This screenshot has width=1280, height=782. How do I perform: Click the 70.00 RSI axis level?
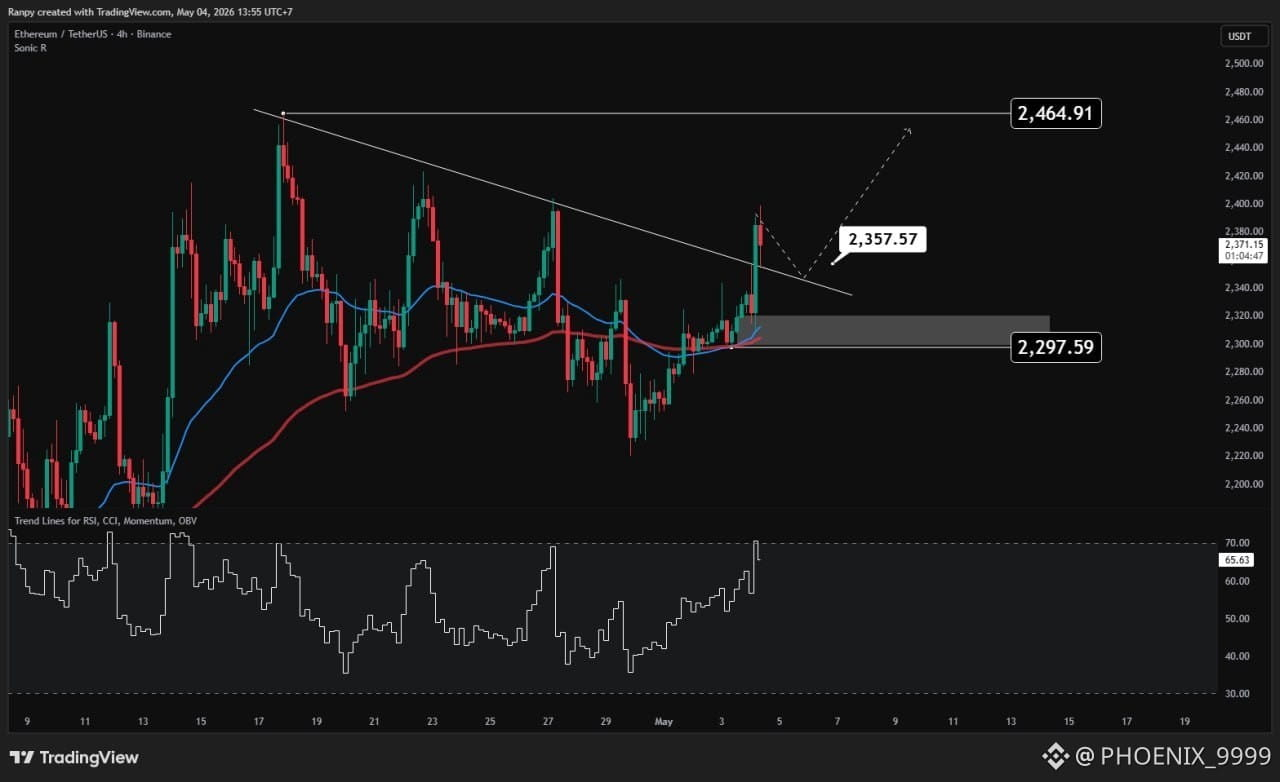pyautogui.click(x=1235, y=543)
